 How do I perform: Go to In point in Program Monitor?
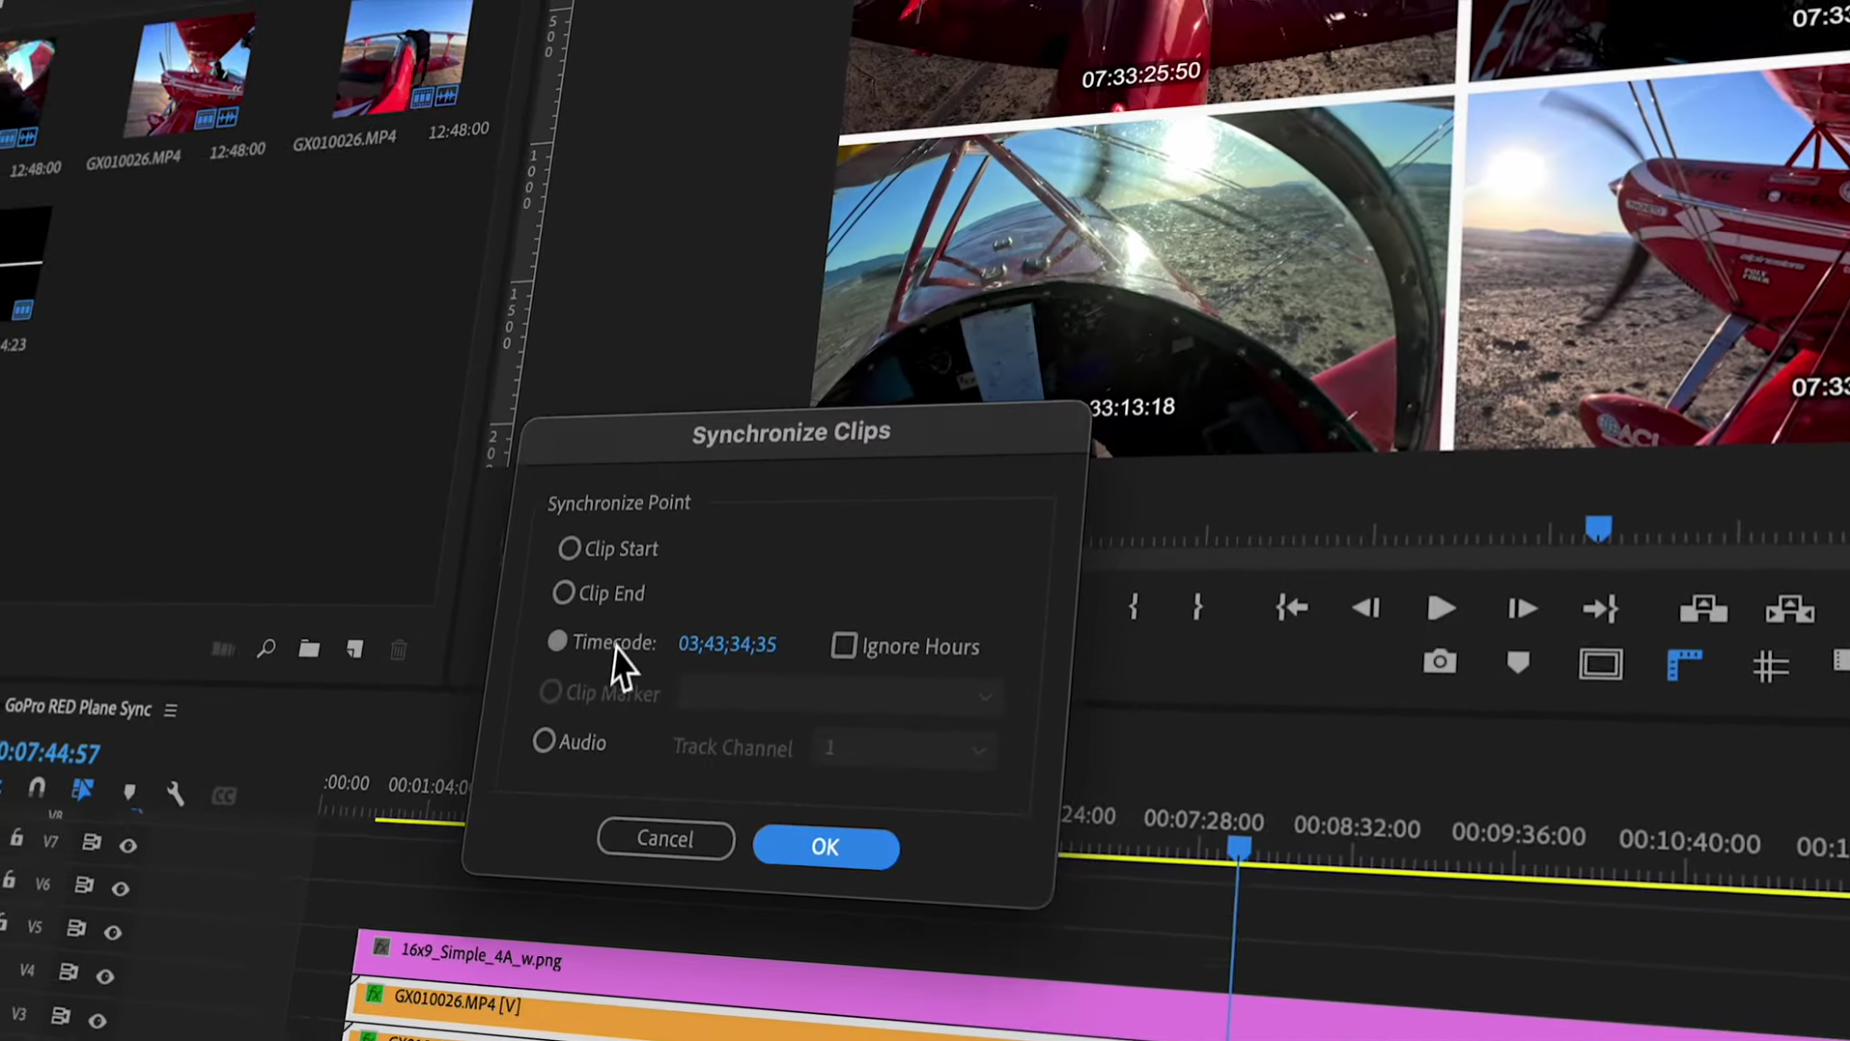coord(1291,607)
